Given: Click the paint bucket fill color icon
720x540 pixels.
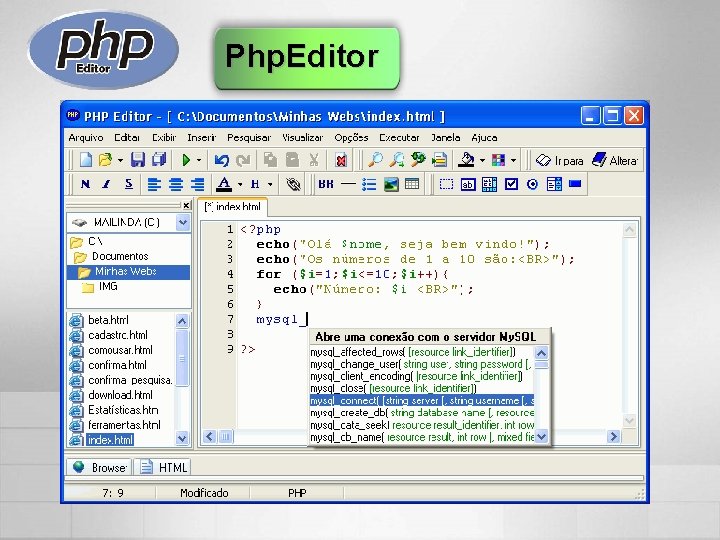Looking at the screenshot, I should pos(467,160).
